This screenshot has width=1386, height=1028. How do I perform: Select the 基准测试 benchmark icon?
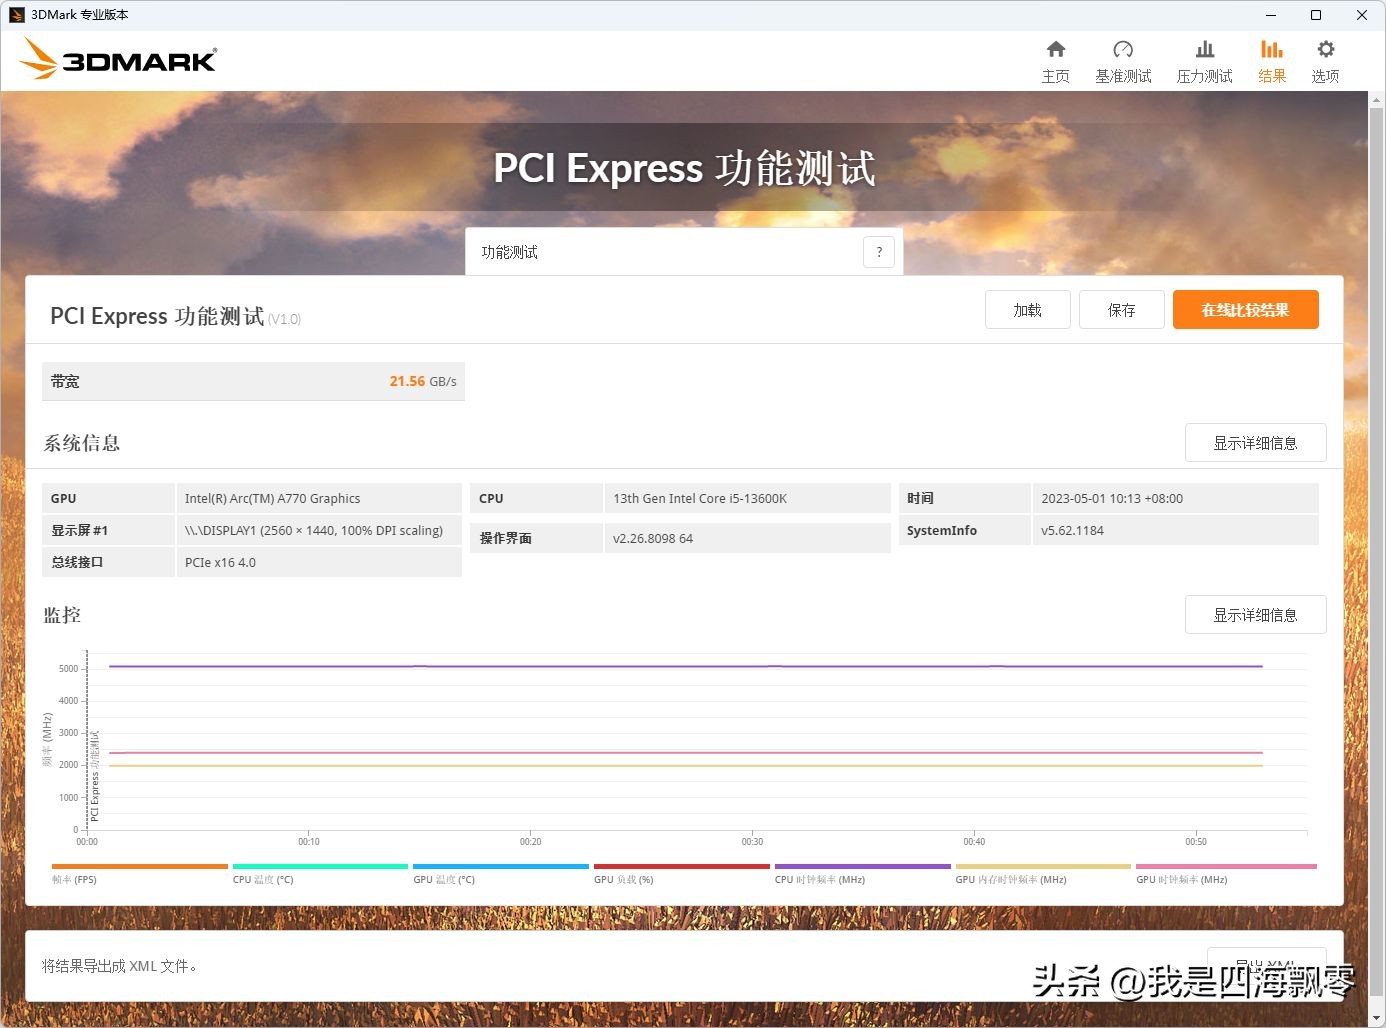point(1123,59)
